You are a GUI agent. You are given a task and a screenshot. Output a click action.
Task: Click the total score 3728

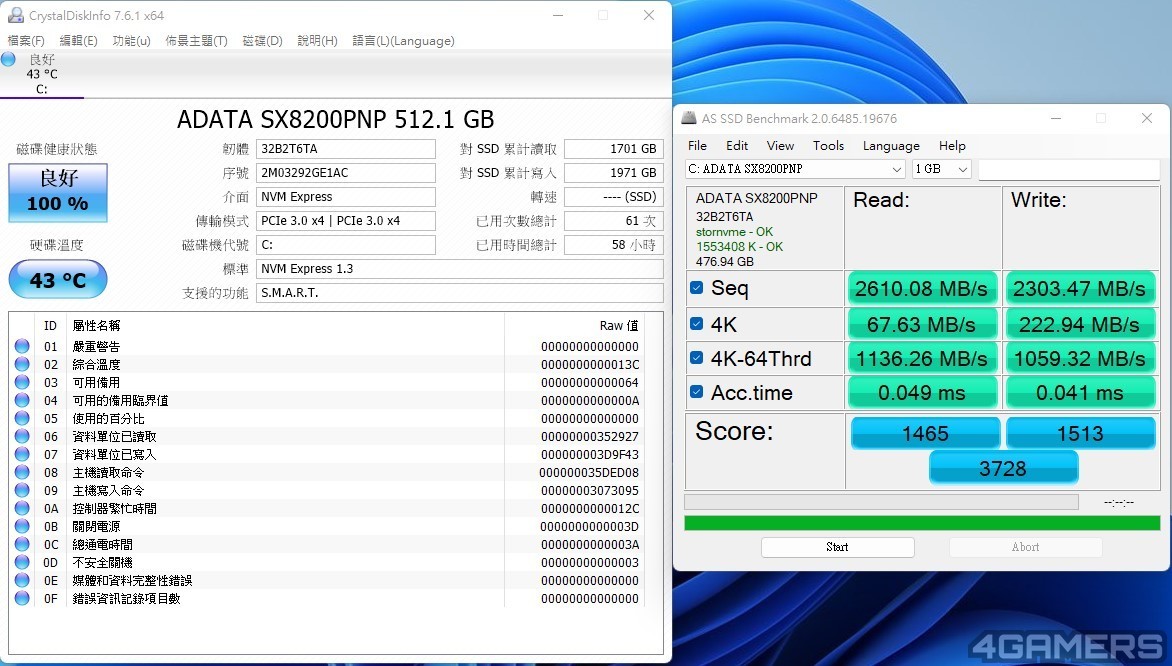tap(1003, 469)
